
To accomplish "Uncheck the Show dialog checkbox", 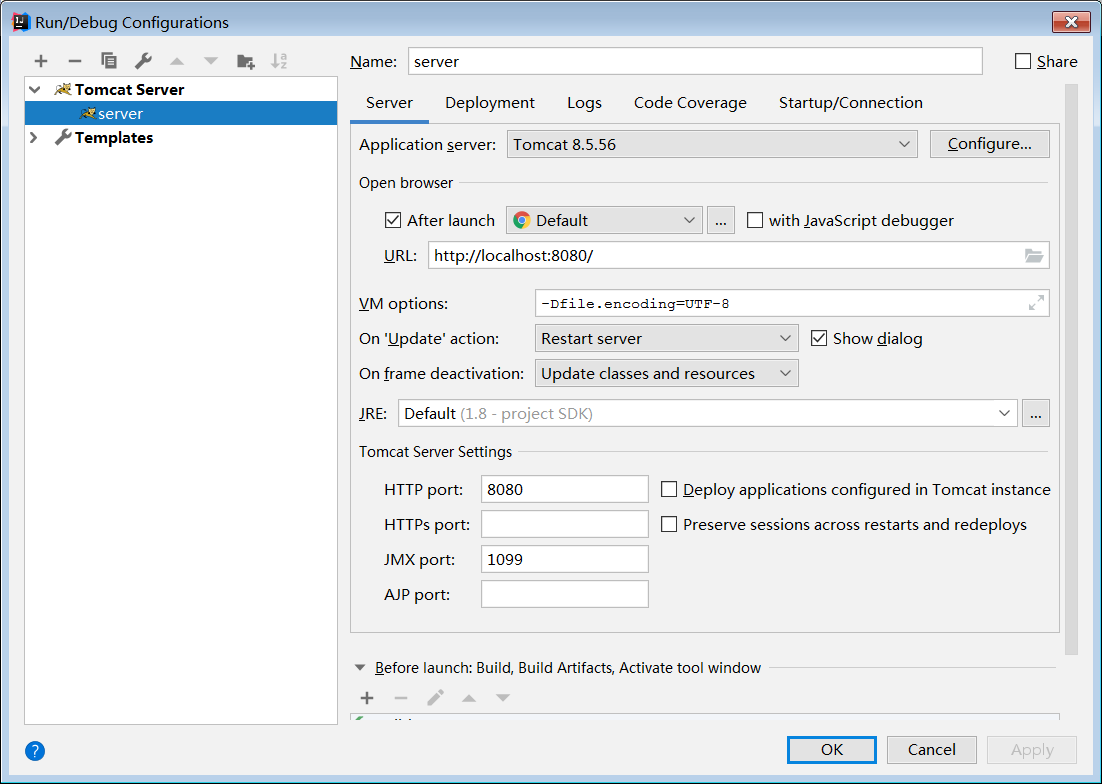I will tap(819, 338).
